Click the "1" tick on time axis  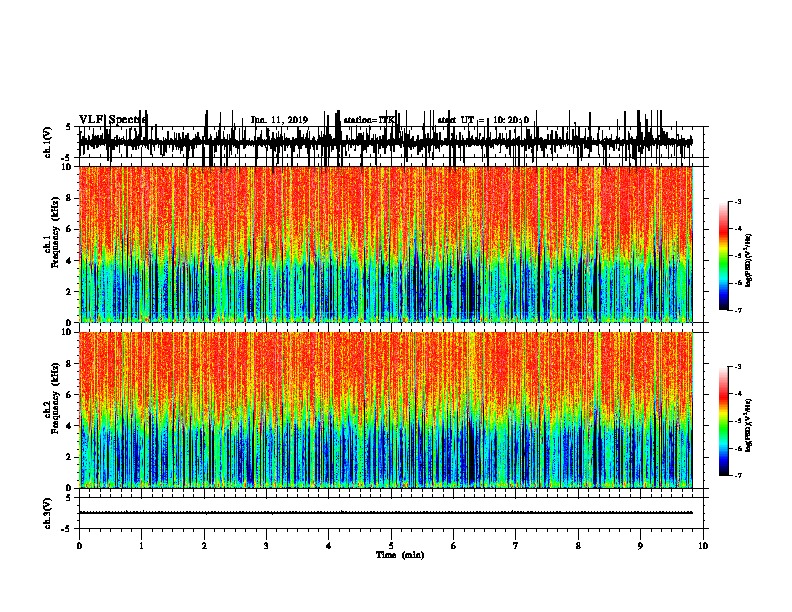tap(141, 546)
